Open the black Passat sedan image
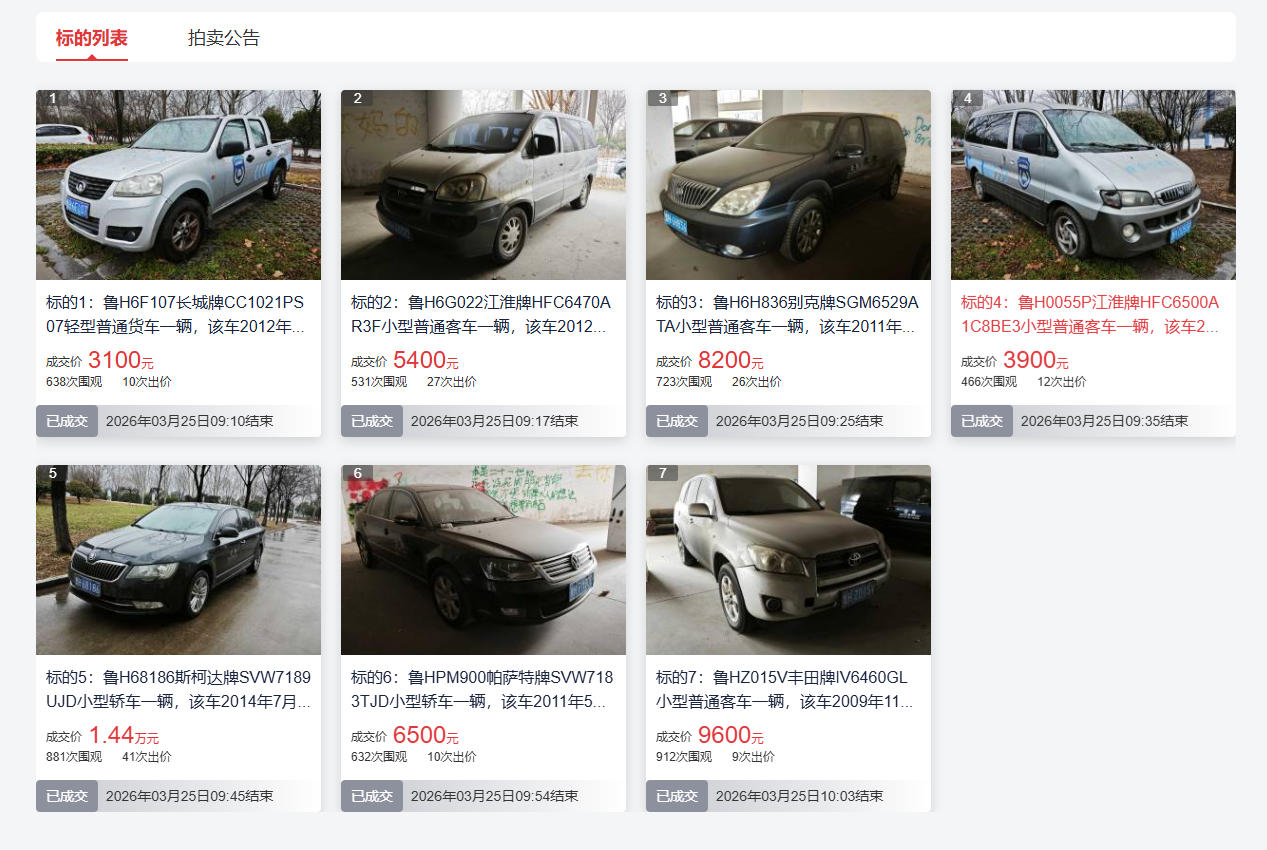1267x850 pixels. coord(483,560)
